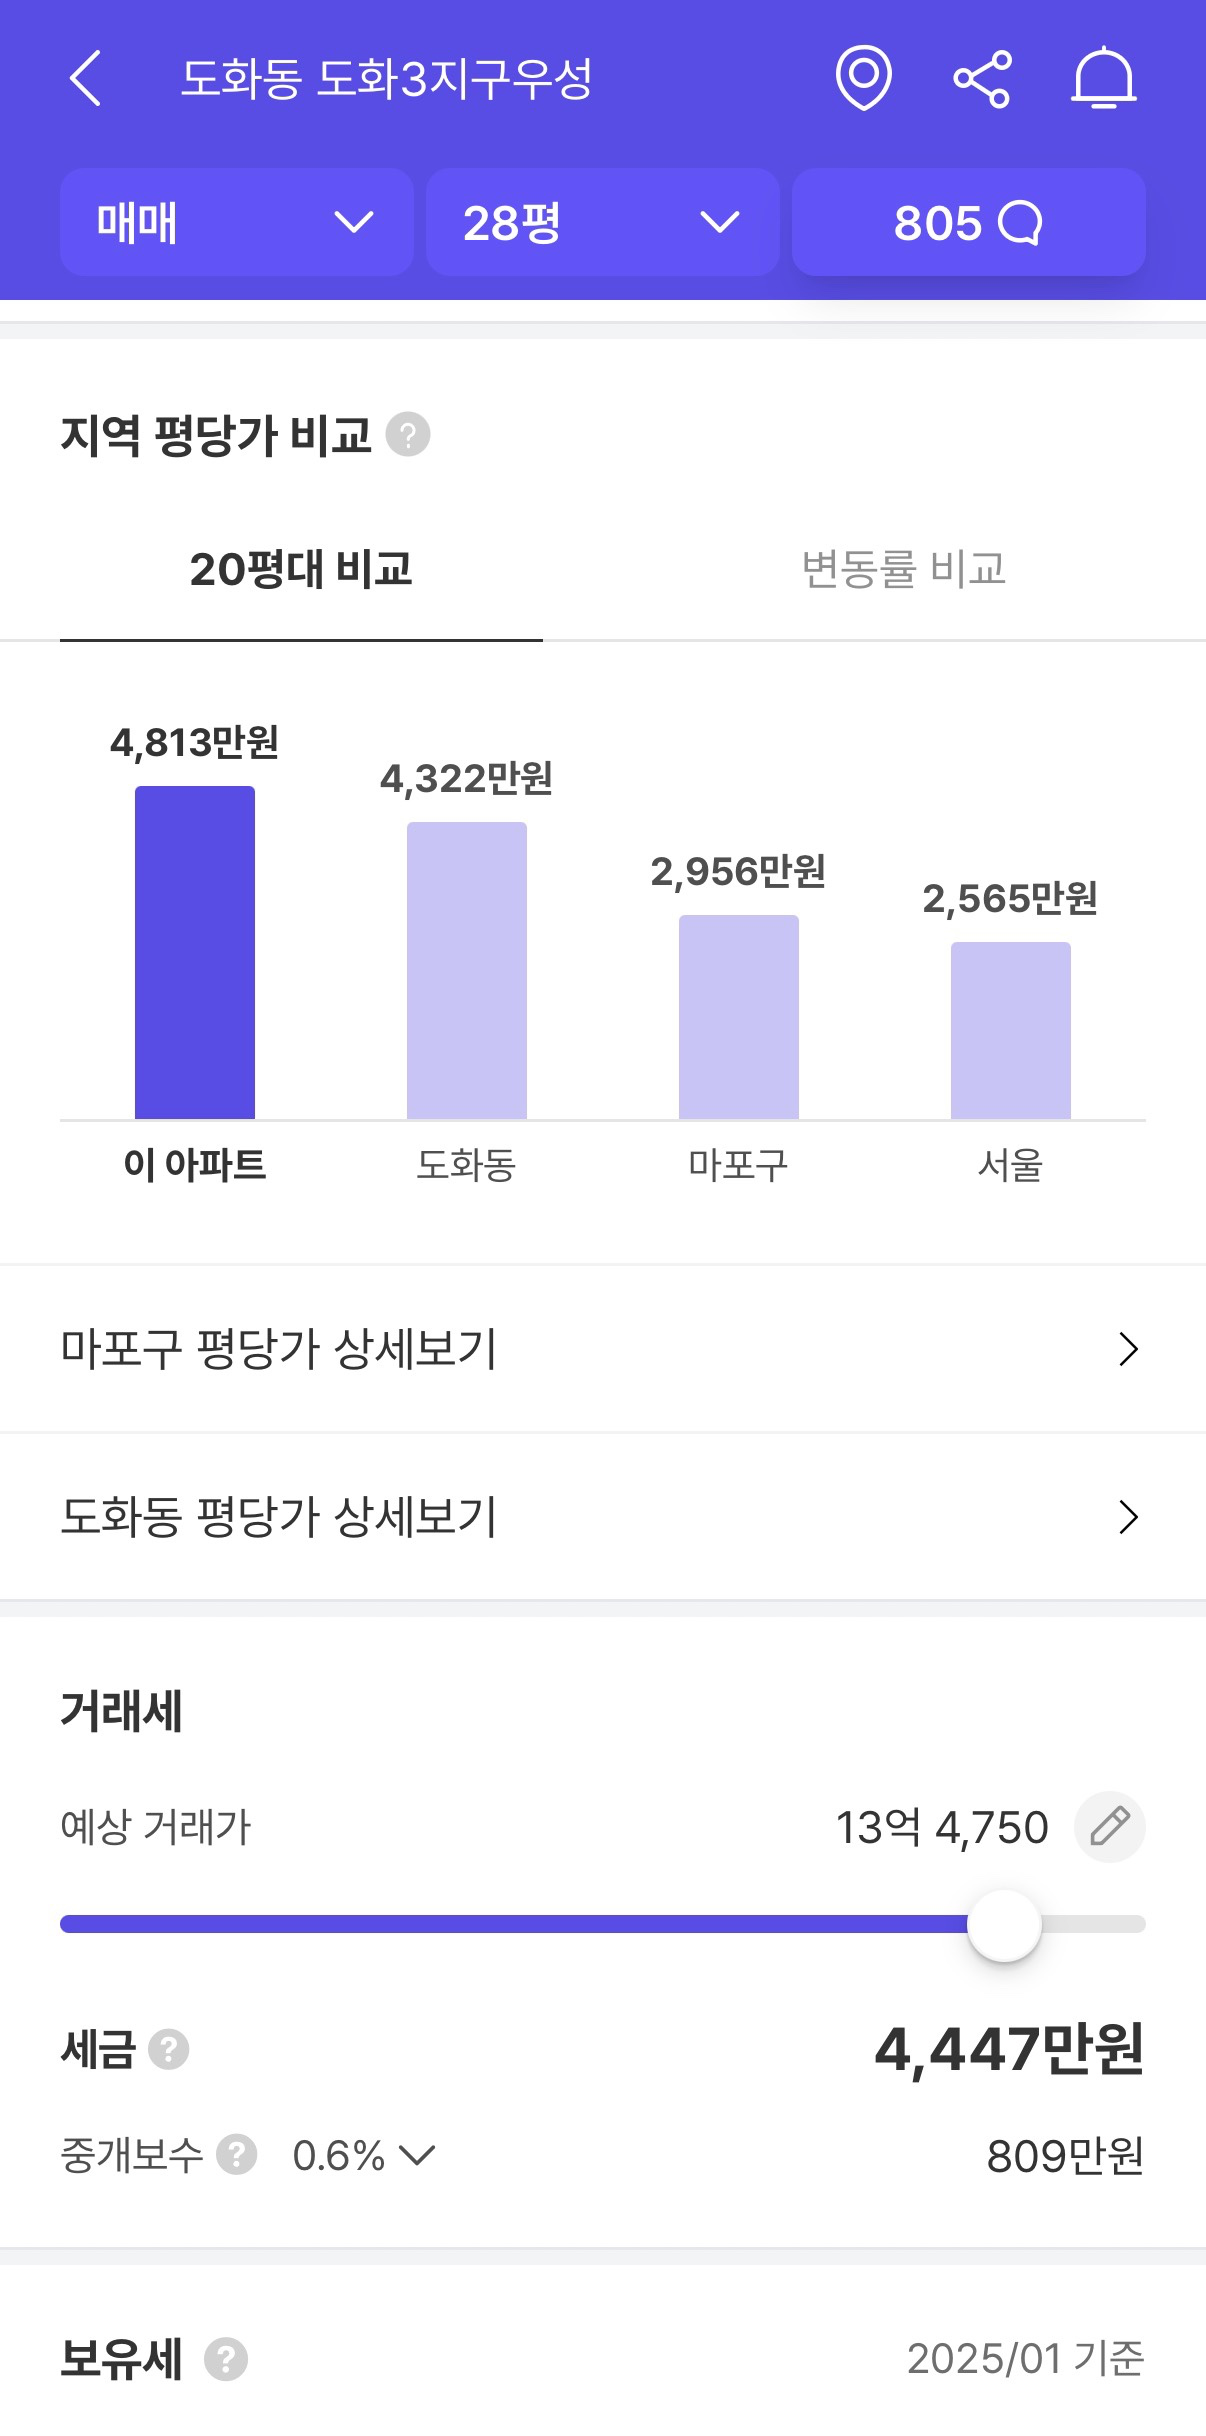Open the 매매 transaction type dropdown
Image resolution: width=1206 pixels, height=2436 pixels.
click(237, 222)
